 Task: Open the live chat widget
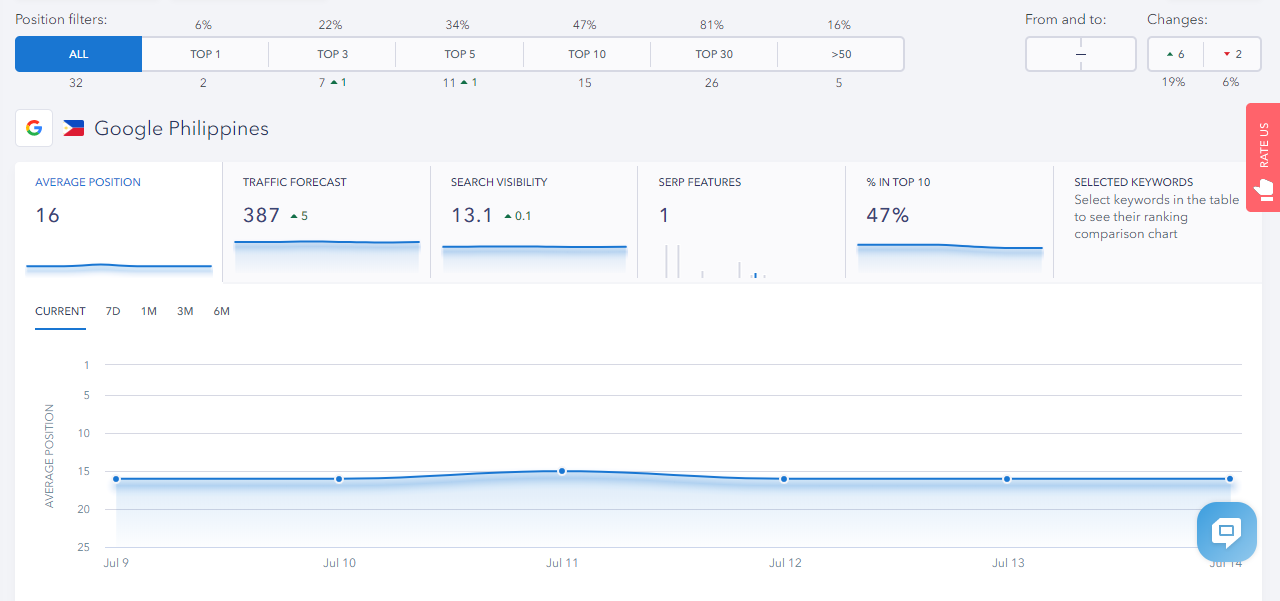[1226, 531]
